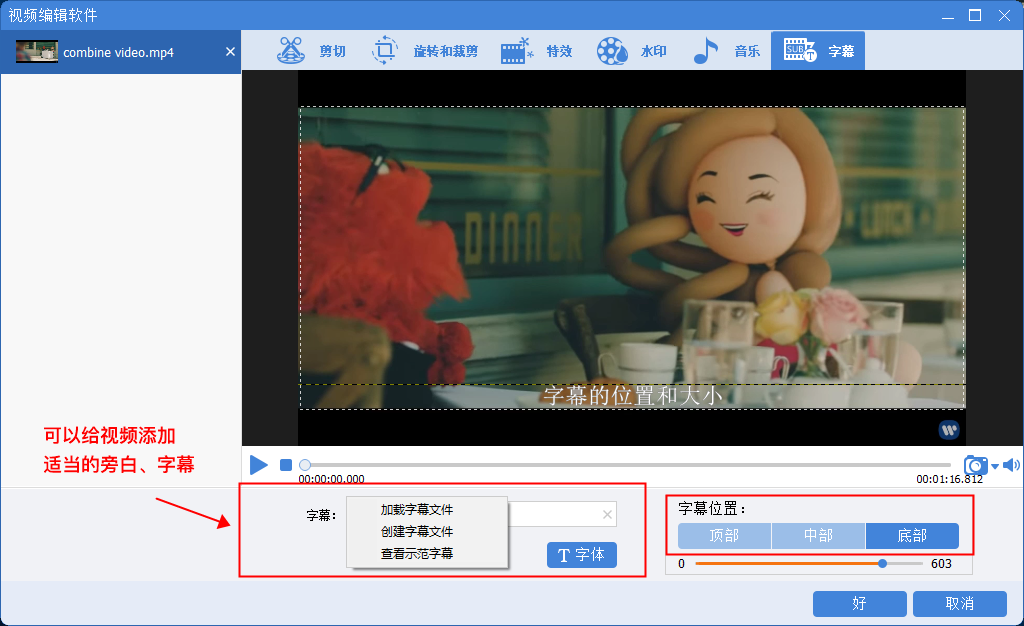Click the 00:00:00.000 current time text
Screen dimensions: 1024x626
click(x=331, y=479)
